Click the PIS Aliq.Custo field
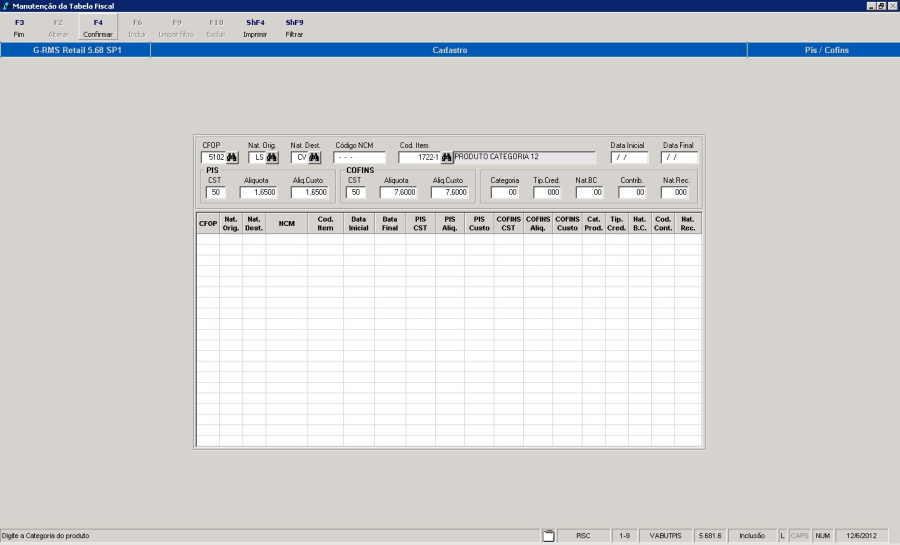This screenshot has height=545, width=900. pos(310,192)
